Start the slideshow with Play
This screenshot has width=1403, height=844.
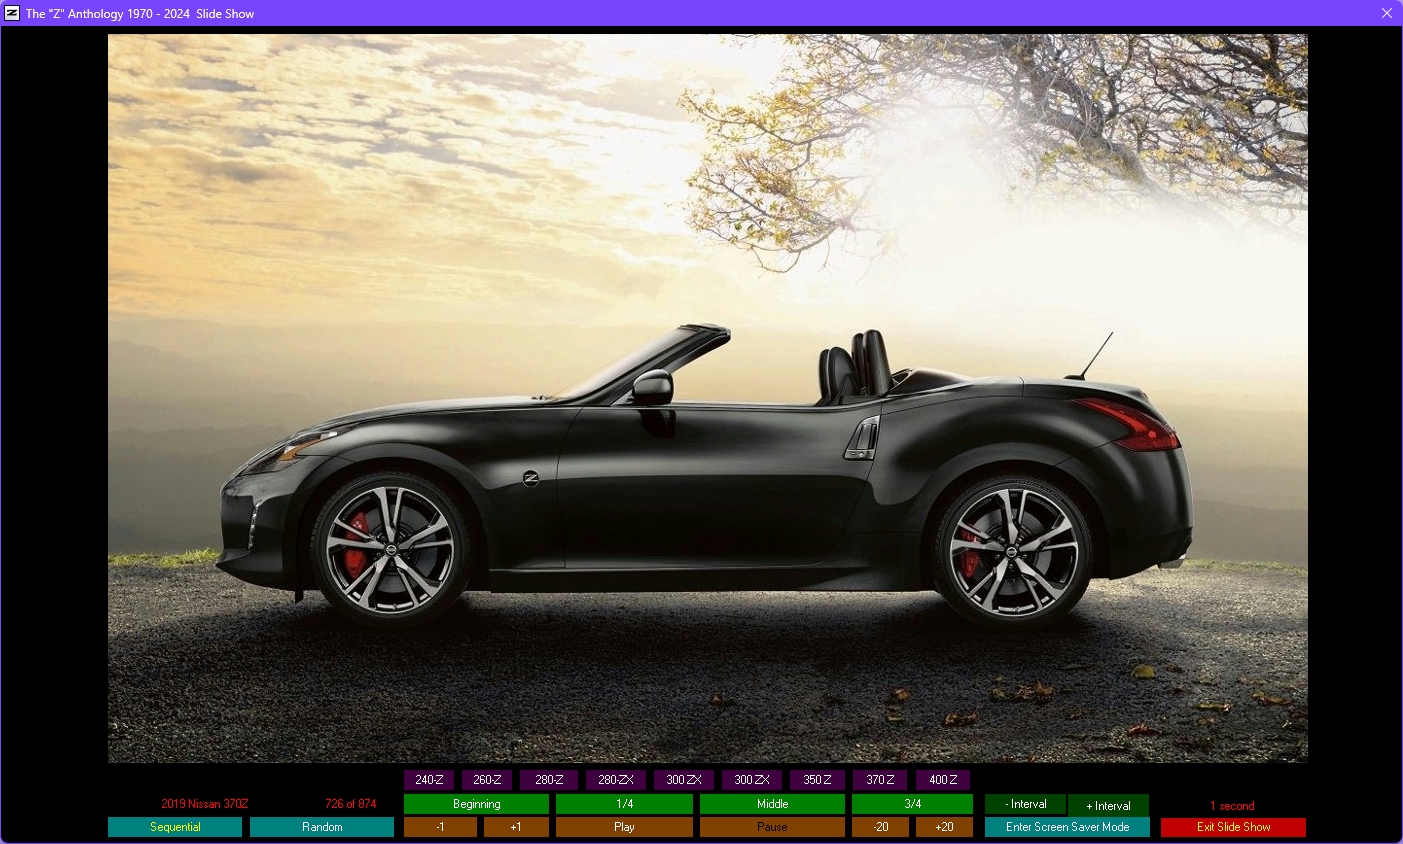point(624,827)
